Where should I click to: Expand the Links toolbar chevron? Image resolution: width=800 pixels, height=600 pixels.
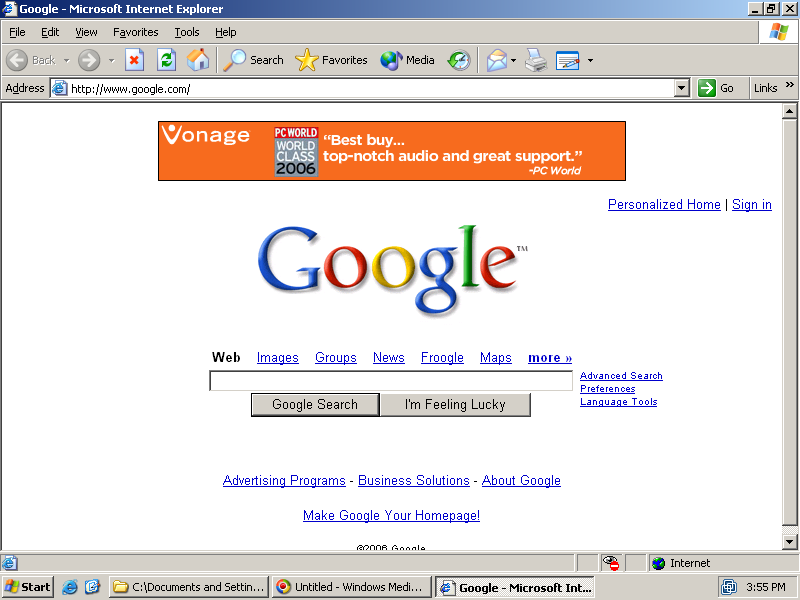pos(789,85)
